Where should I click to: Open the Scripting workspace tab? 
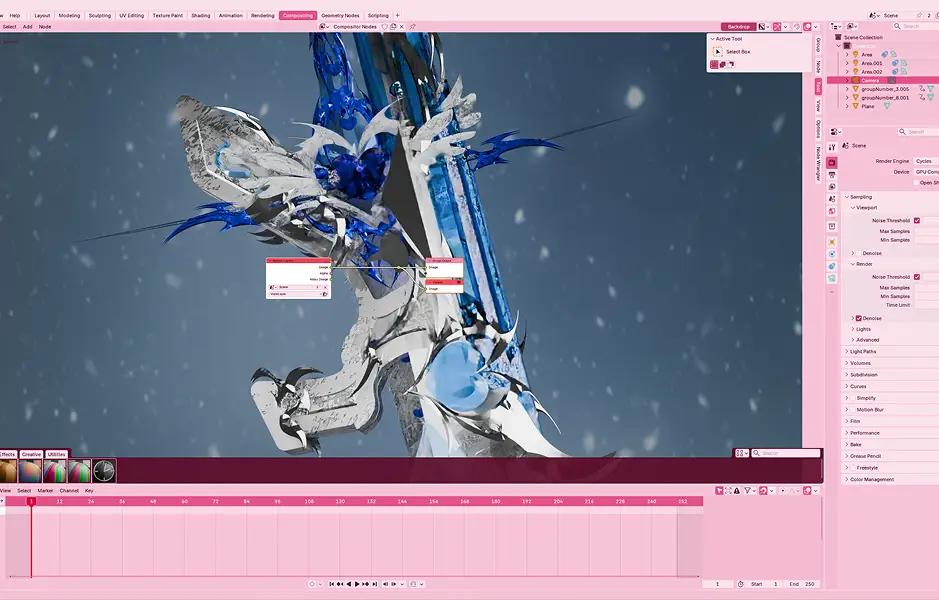(378, 16)
